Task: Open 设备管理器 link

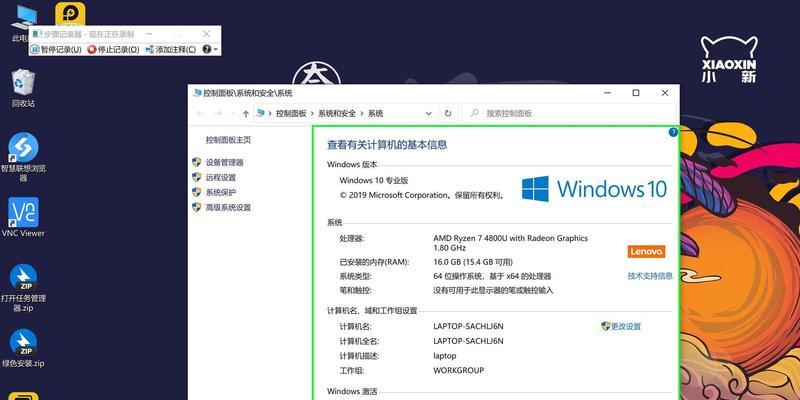Action: pos(224,163)
